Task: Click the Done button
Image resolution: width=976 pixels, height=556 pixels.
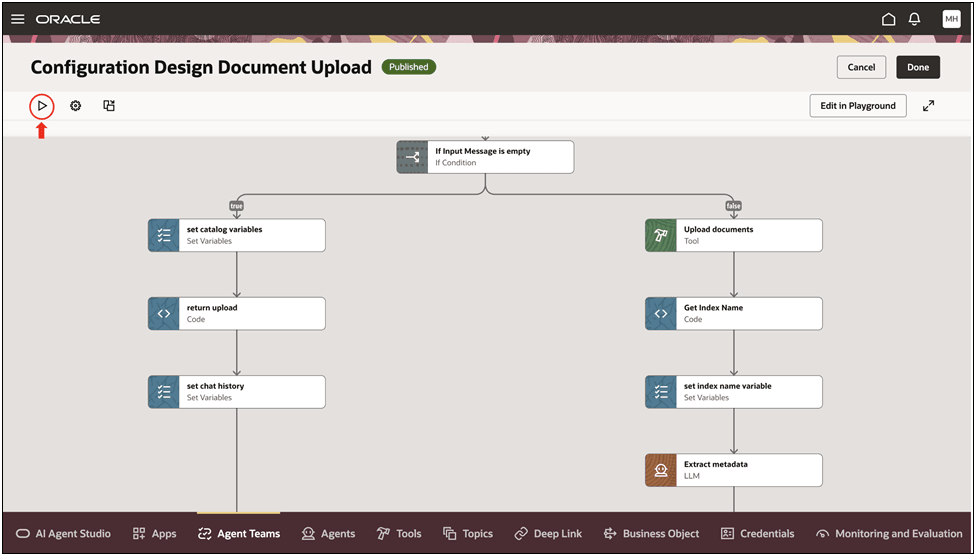Action: pos(918,67)
